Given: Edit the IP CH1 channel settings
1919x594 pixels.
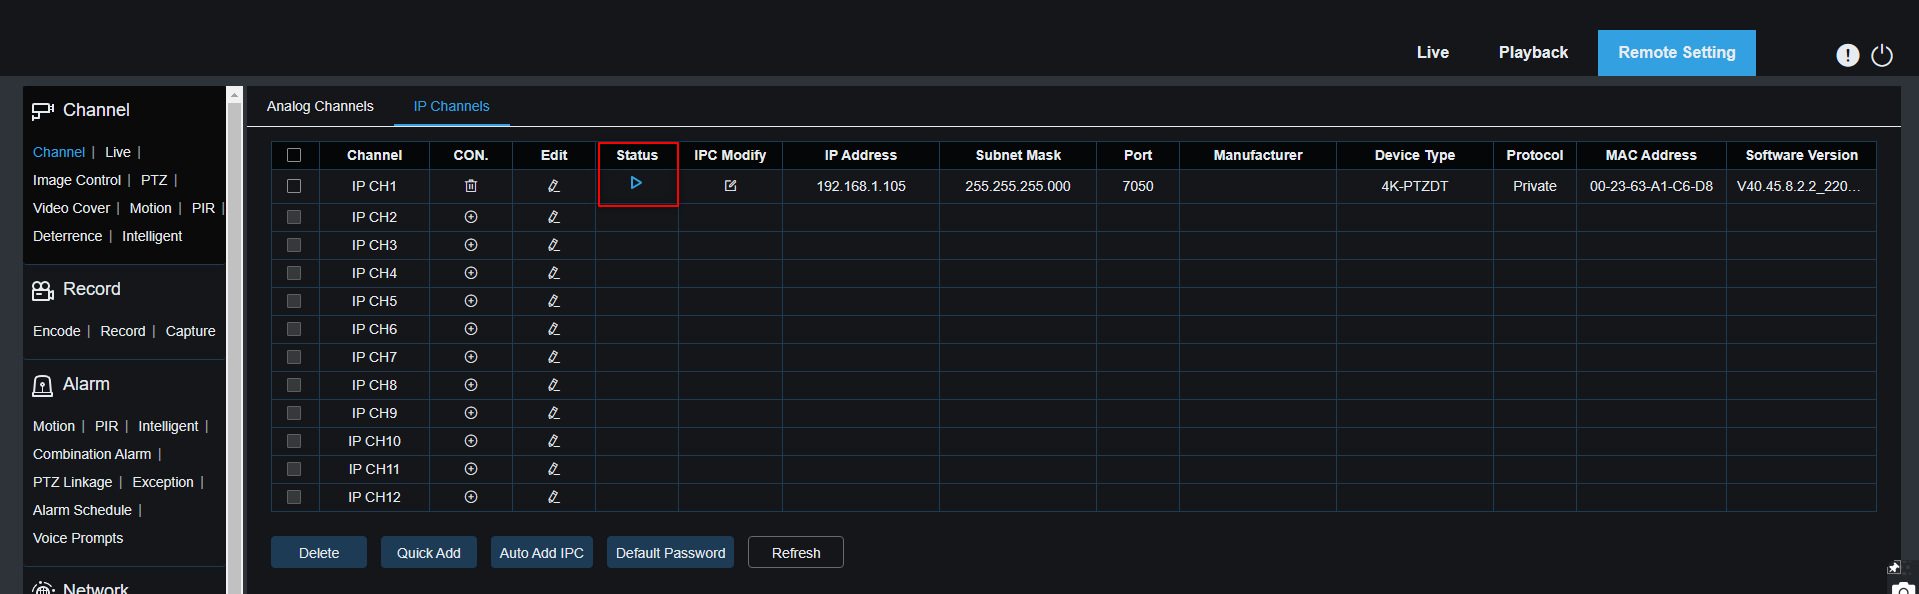Looking at the screenshot, I should pyautogui.click(x=554, y=186).
